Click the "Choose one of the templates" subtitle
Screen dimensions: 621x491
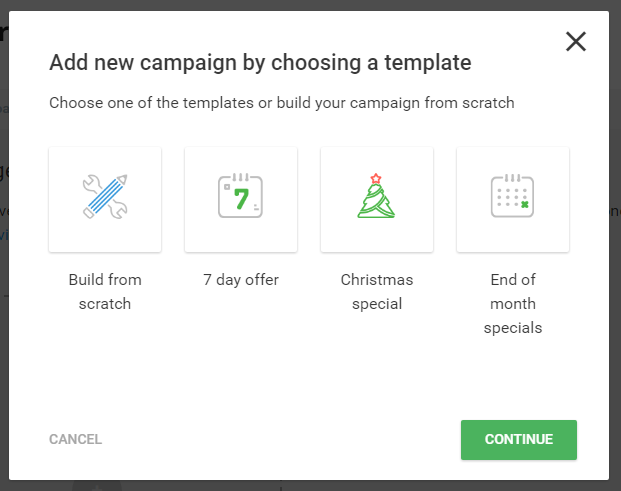click(x=282, y=103)
